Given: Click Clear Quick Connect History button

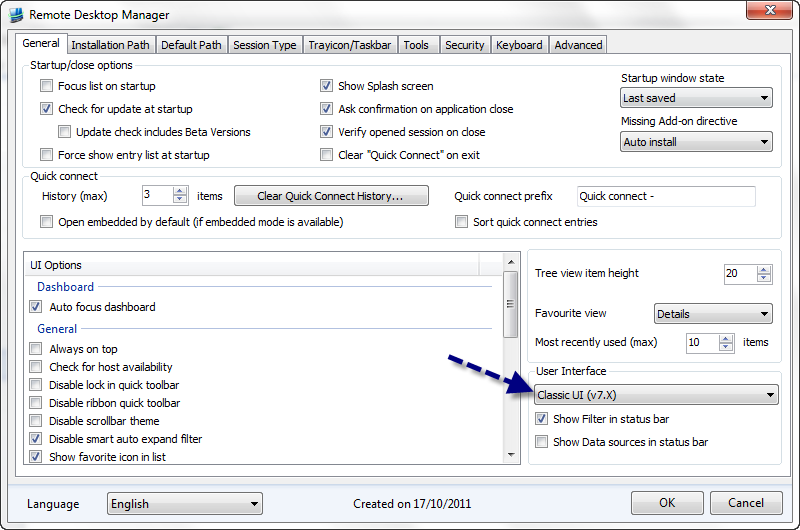Looking at the screenshot, I should point(331,196).
